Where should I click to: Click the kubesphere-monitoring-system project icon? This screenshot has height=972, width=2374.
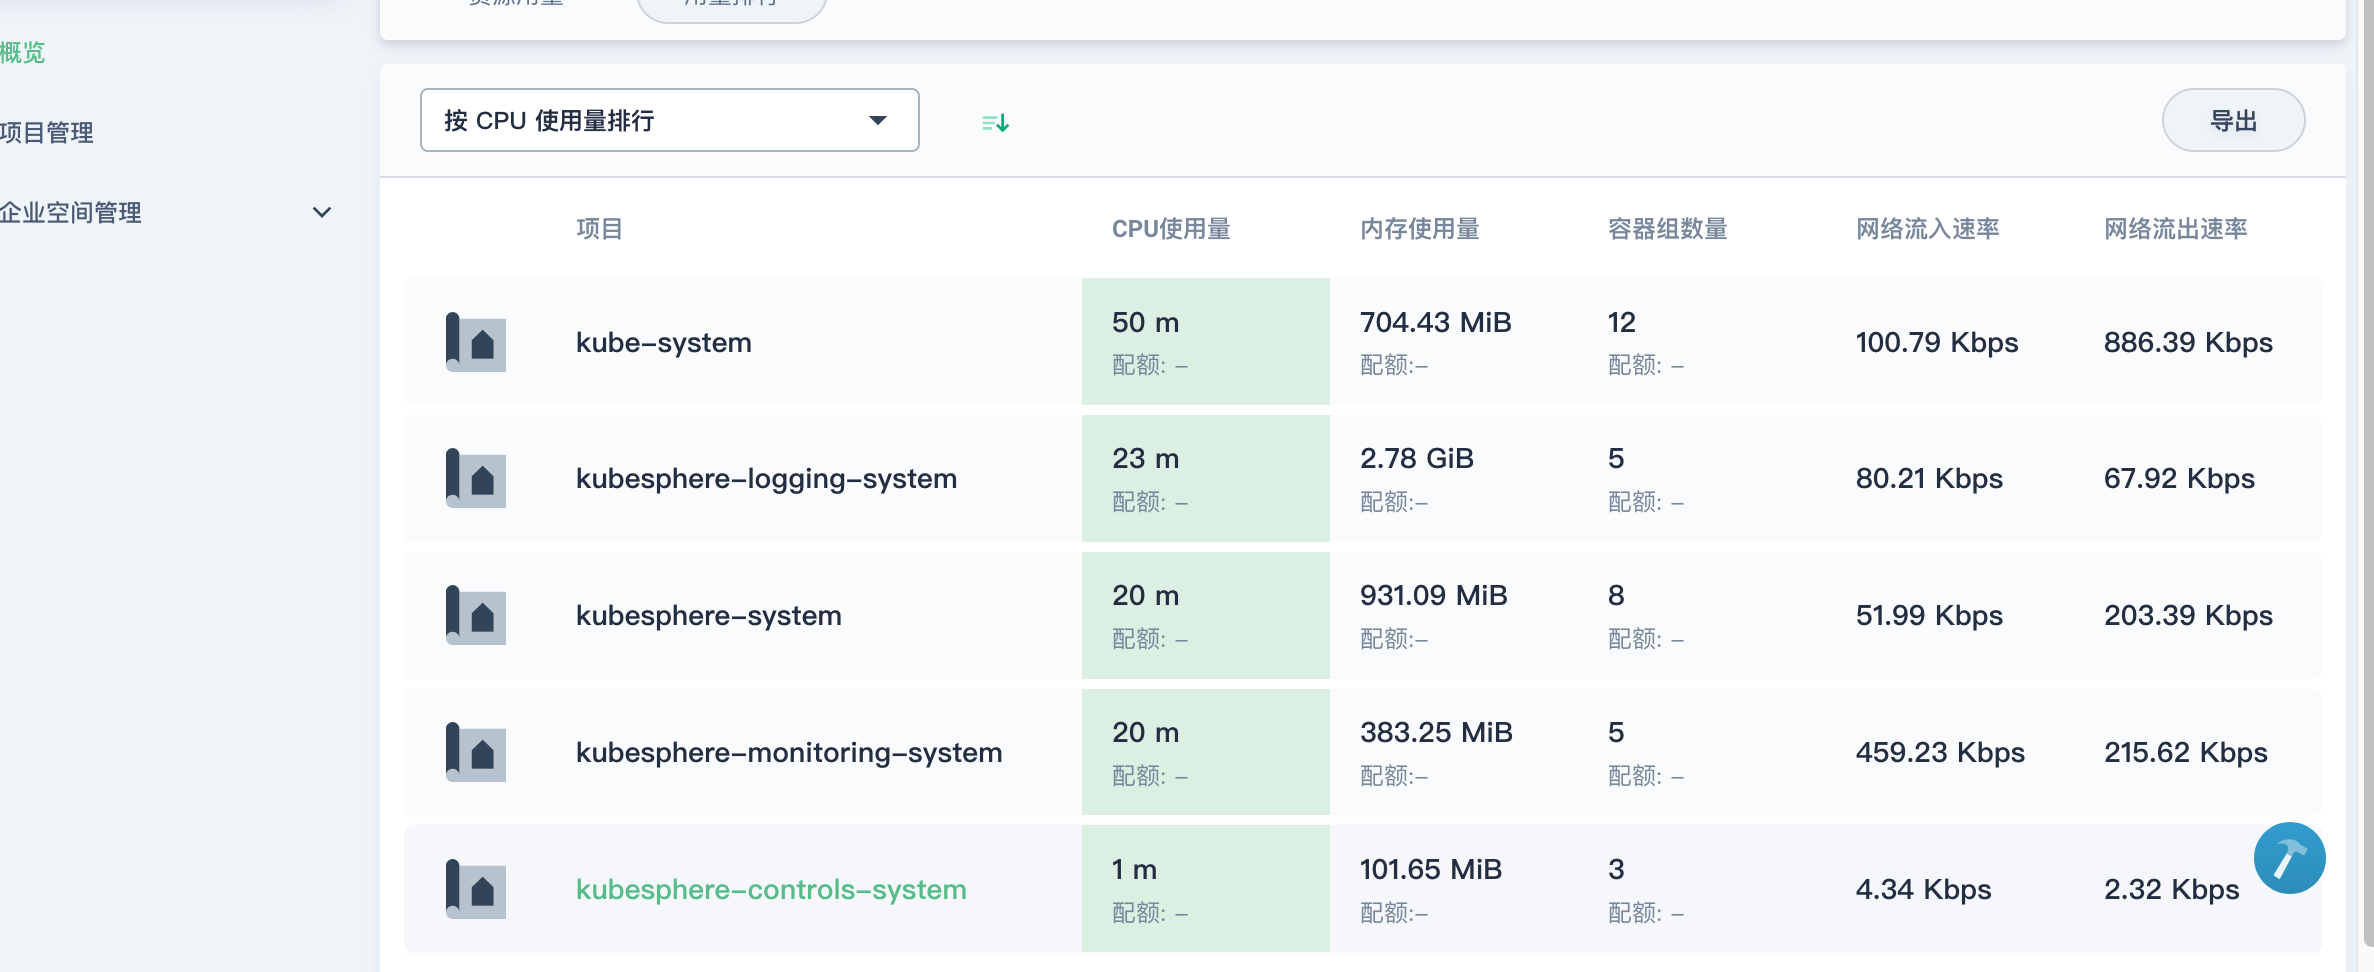point(475,752)
